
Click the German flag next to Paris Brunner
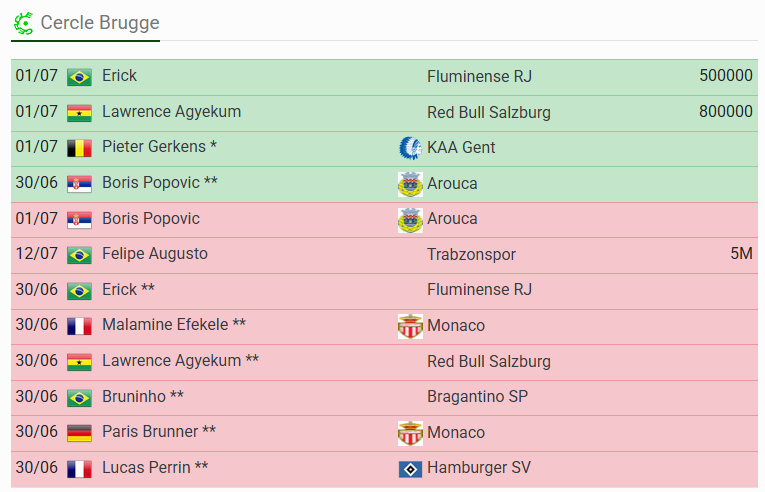tap(79, 433)
